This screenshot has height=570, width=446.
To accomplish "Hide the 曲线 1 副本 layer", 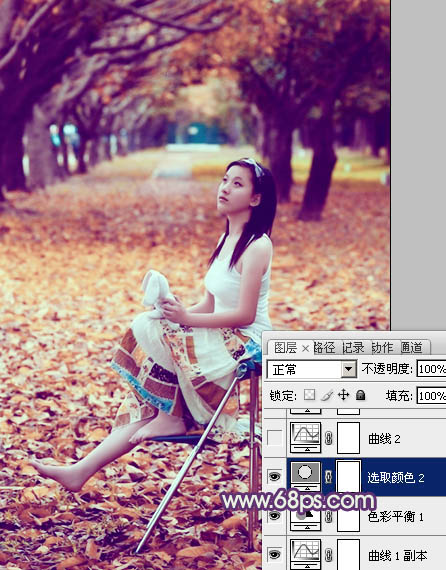I will (x=274, y=555).
